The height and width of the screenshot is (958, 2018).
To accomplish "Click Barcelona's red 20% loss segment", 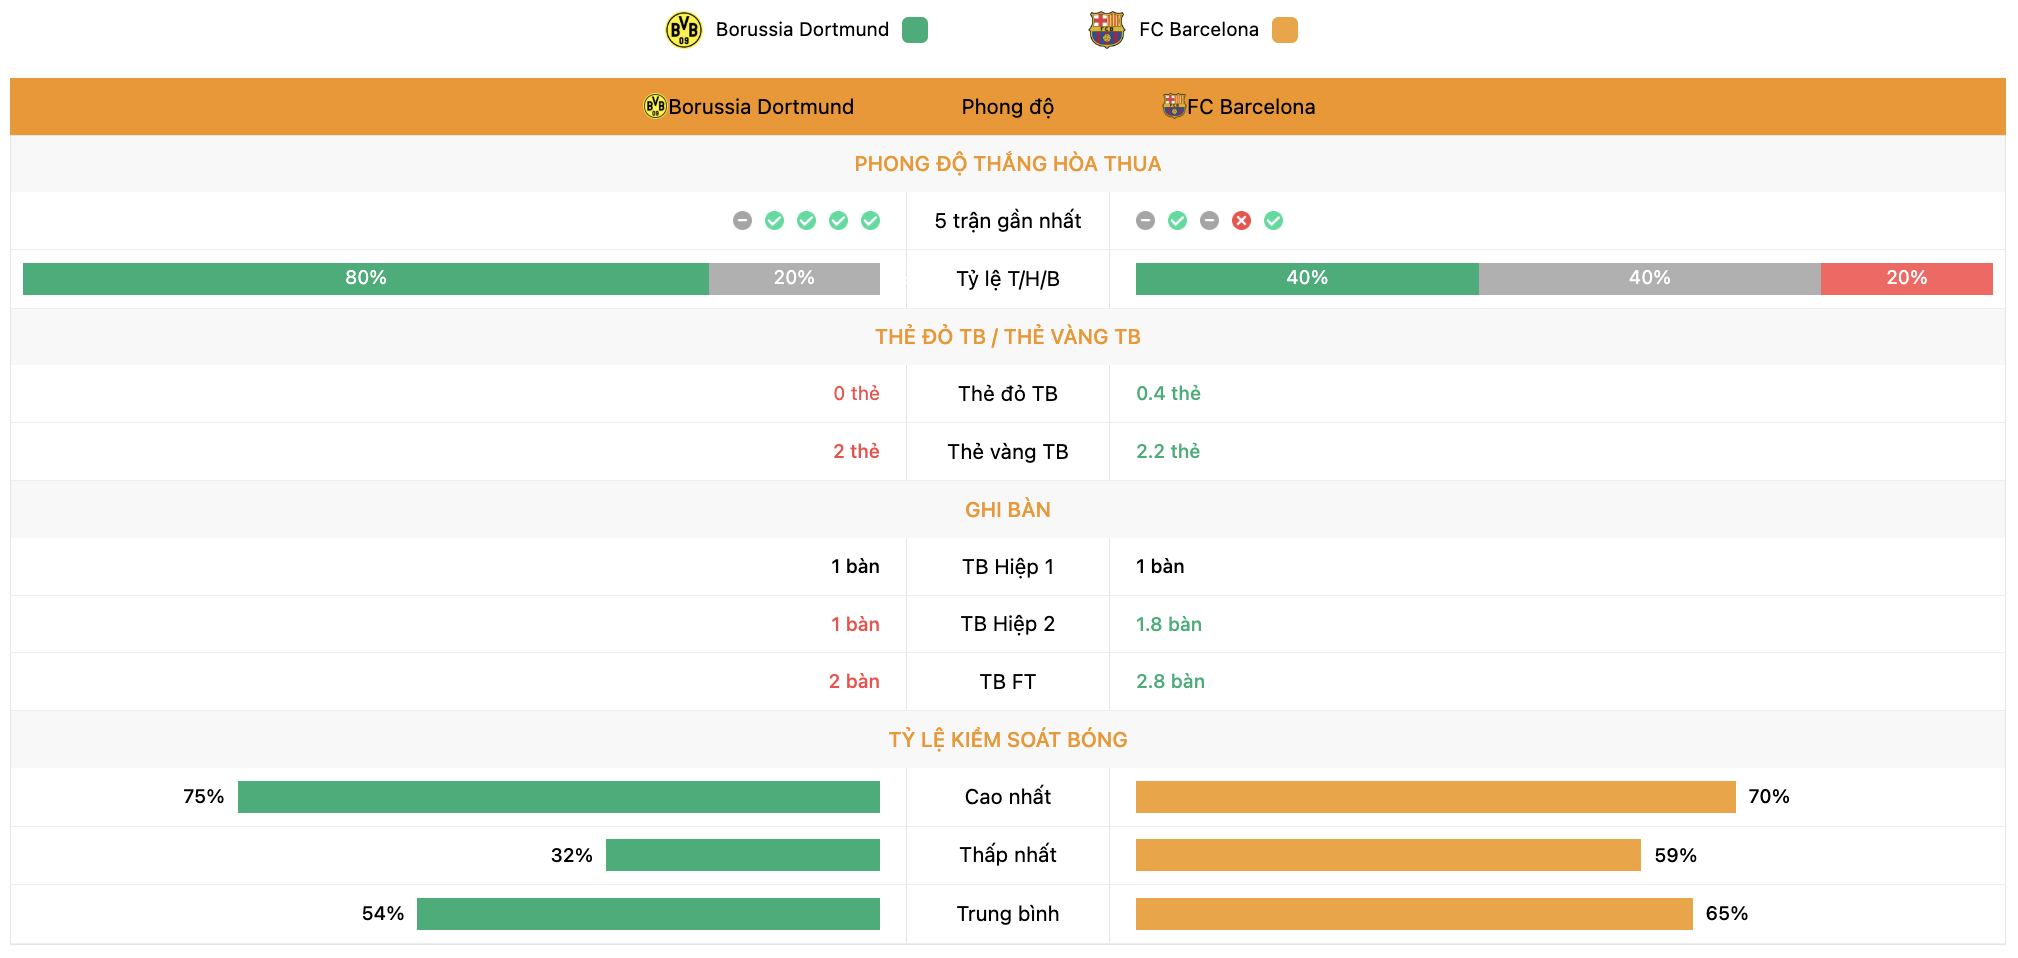I will (x=1907, y=279).
